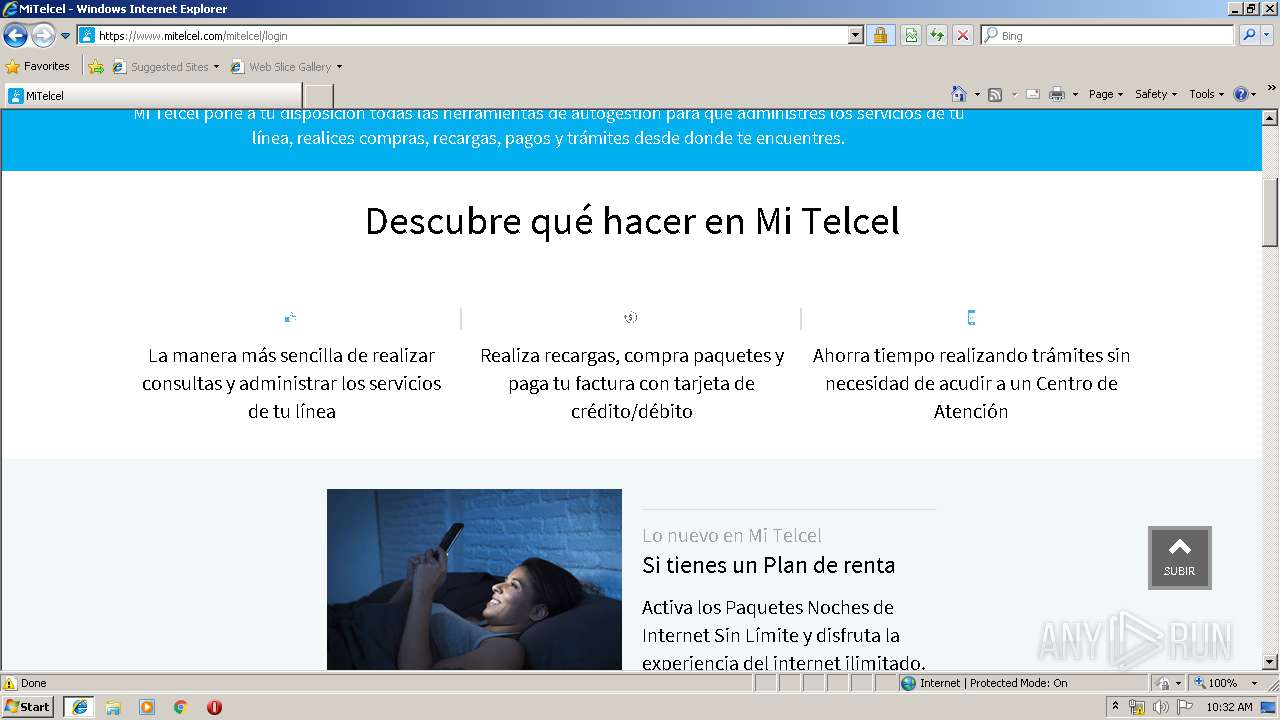Viewport: 1280px width, 720px height.
Task: Click the Add to Favorites Bar icon
Action: coord(96,67)
